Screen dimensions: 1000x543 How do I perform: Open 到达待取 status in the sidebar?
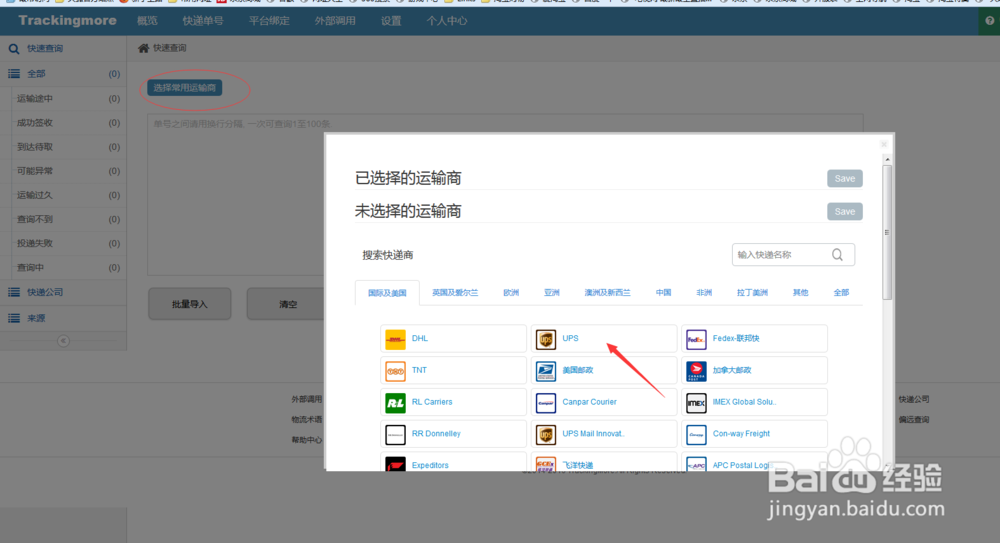(64, 147)
